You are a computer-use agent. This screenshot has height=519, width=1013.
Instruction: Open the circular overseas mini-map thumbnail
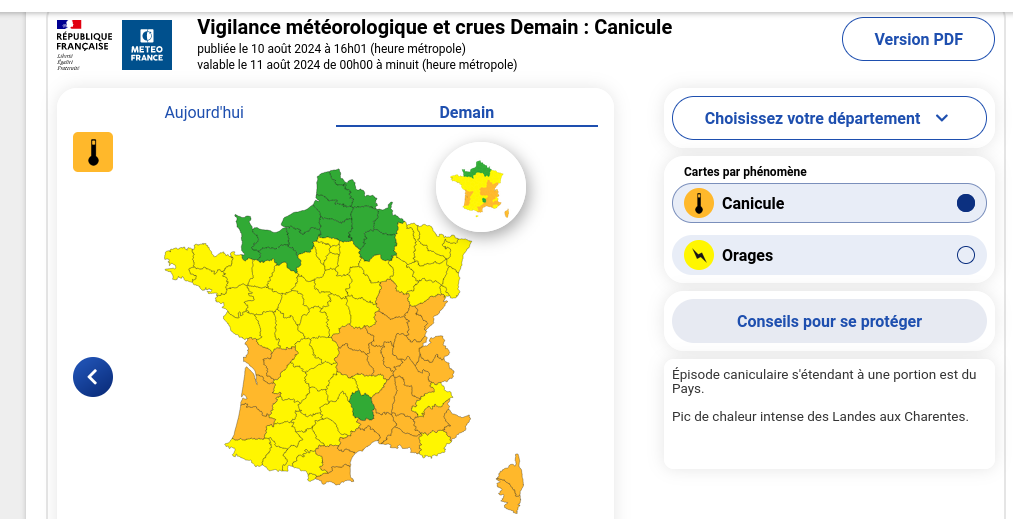[480, 187]
